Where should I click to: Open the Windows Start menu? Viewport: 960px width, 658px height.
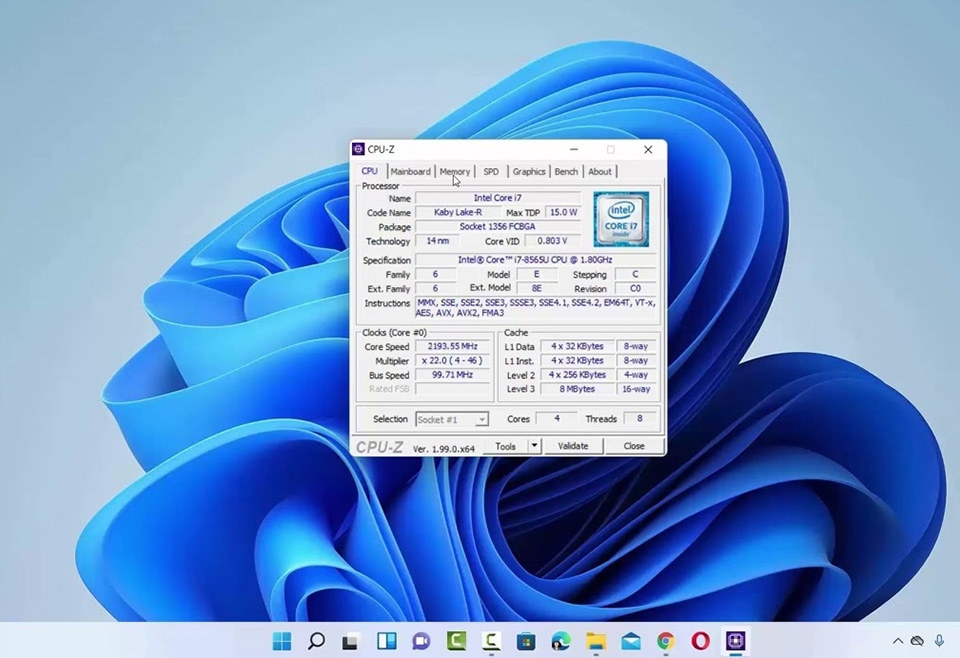pyautogui.click(x=282, y=641)
